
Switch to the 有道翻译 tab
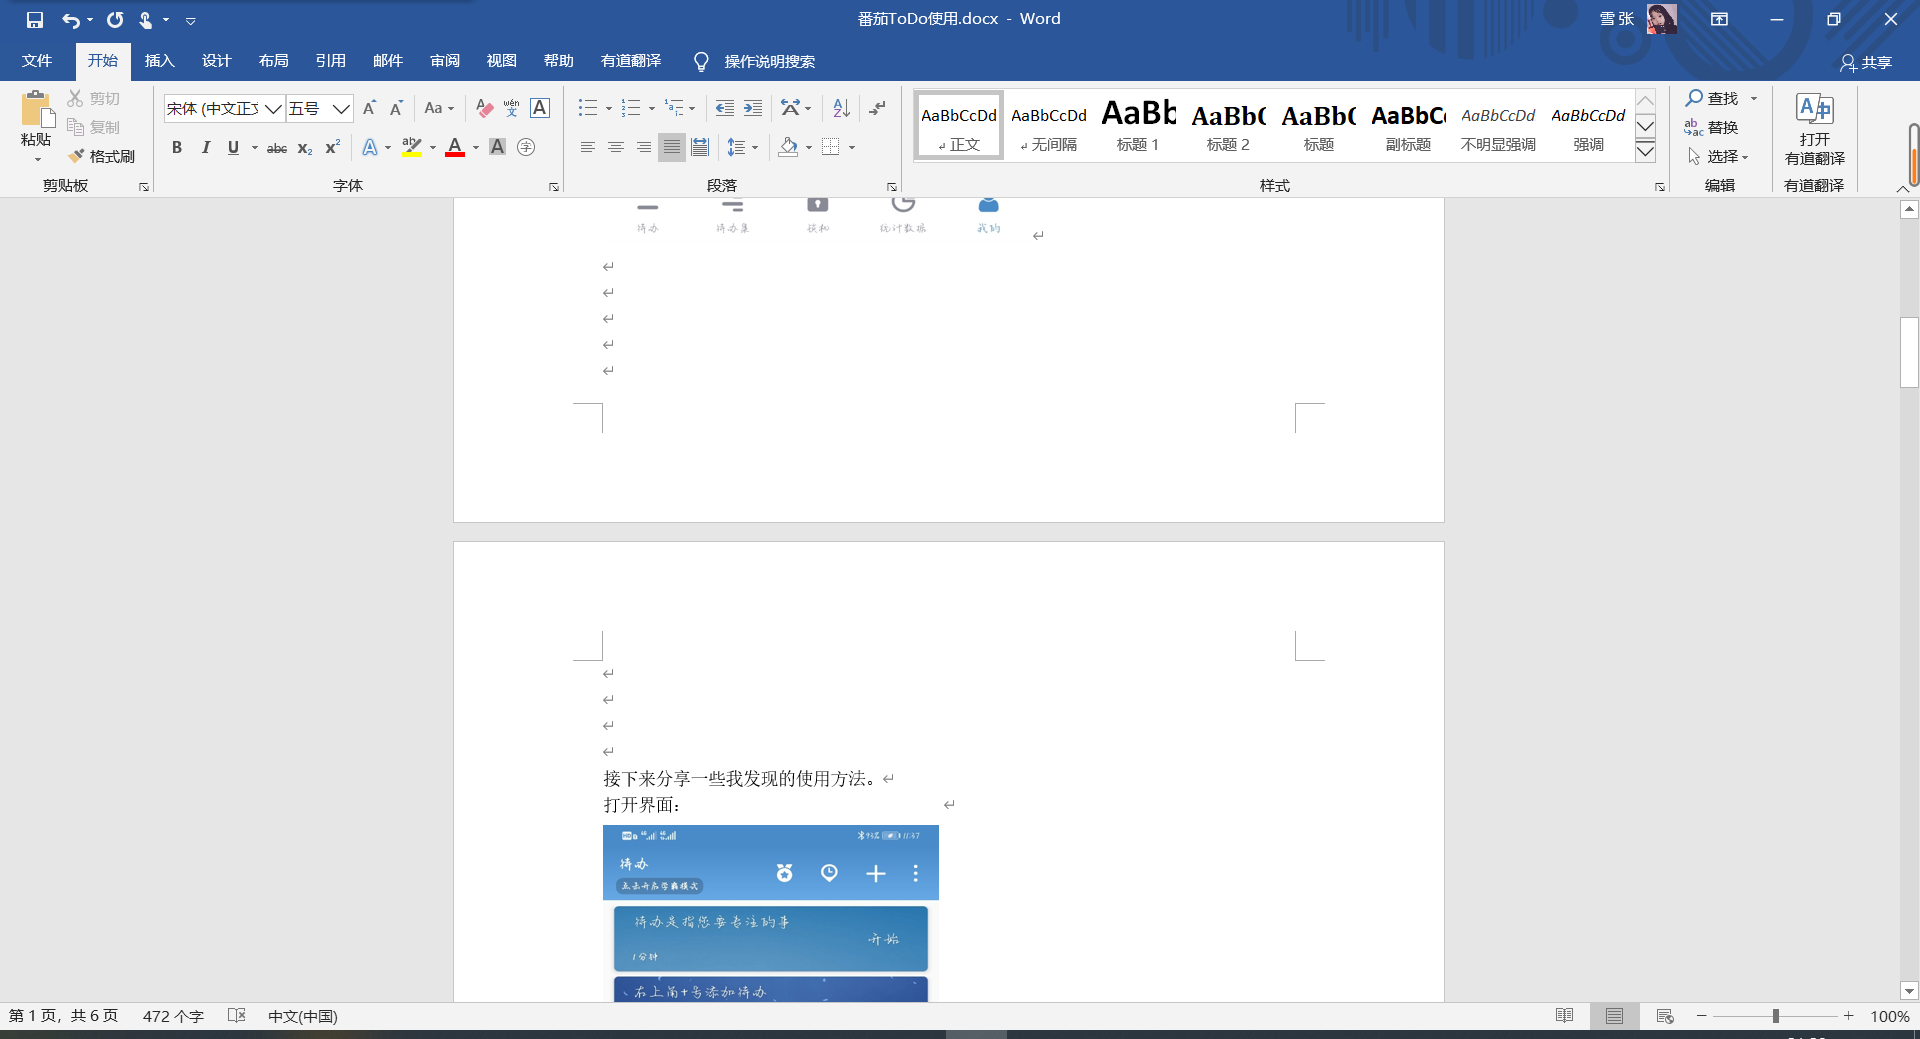coord(631,61)
